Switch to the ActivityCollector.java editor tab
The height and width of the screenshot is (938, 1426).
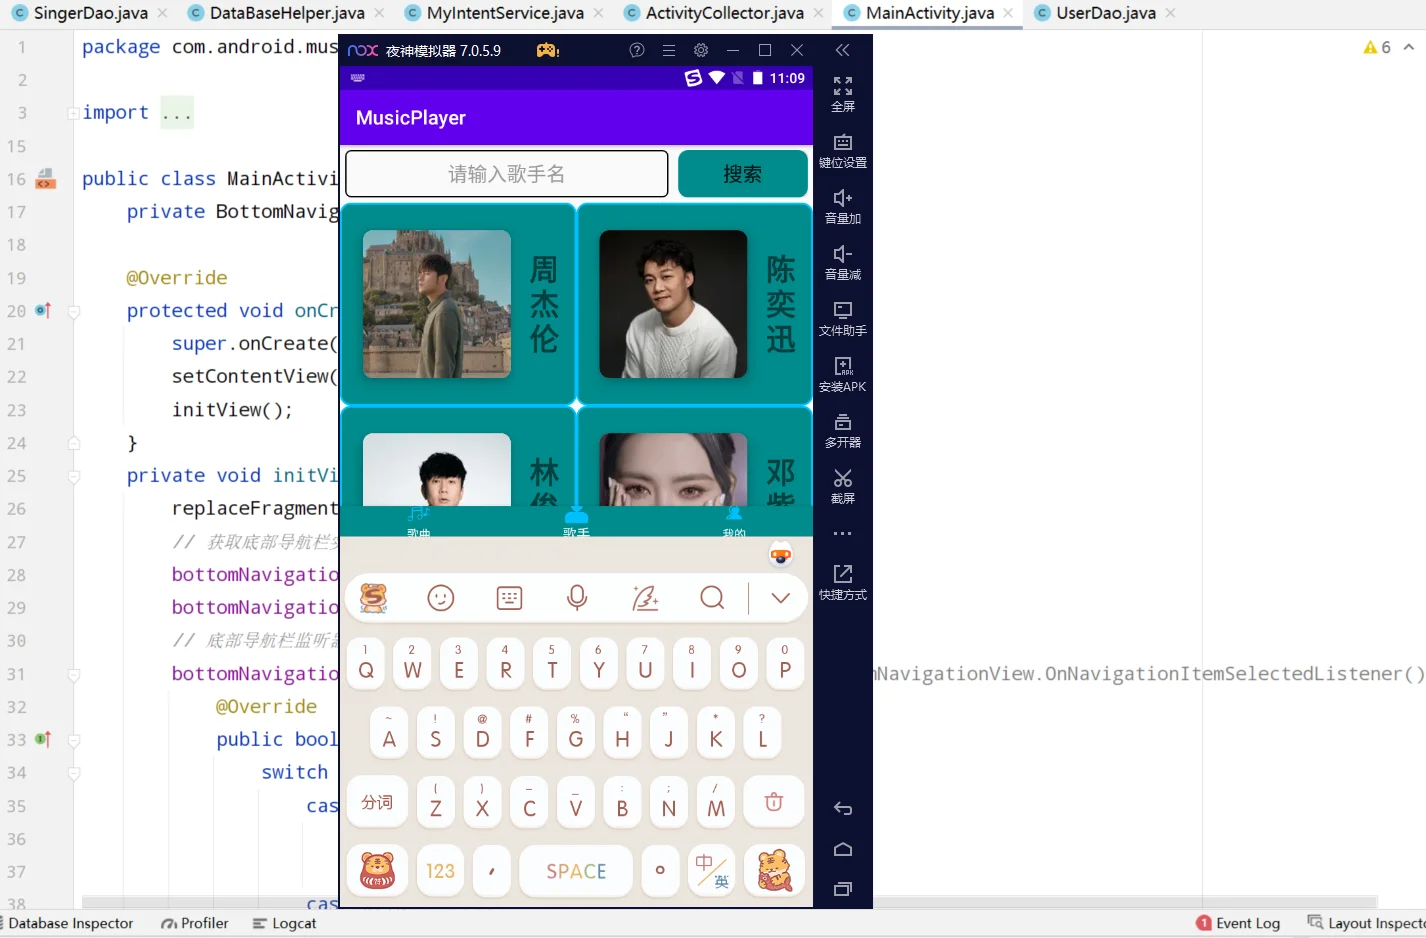(x=724, y=13)
